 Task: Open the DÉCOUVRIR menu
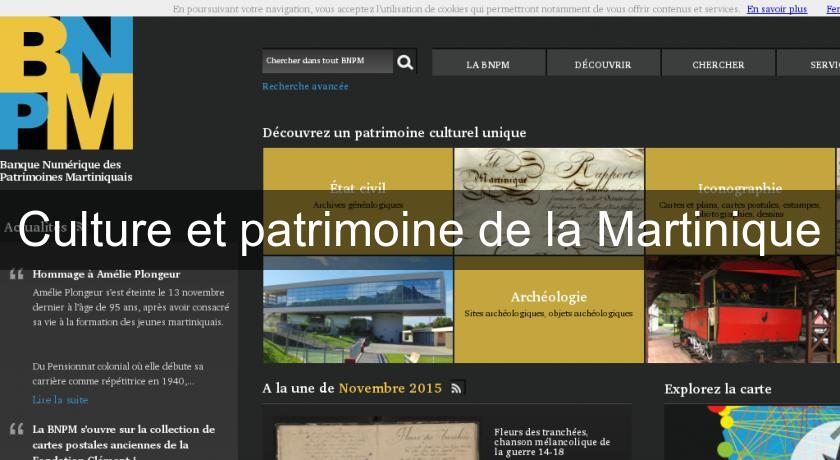coord(603,64)
